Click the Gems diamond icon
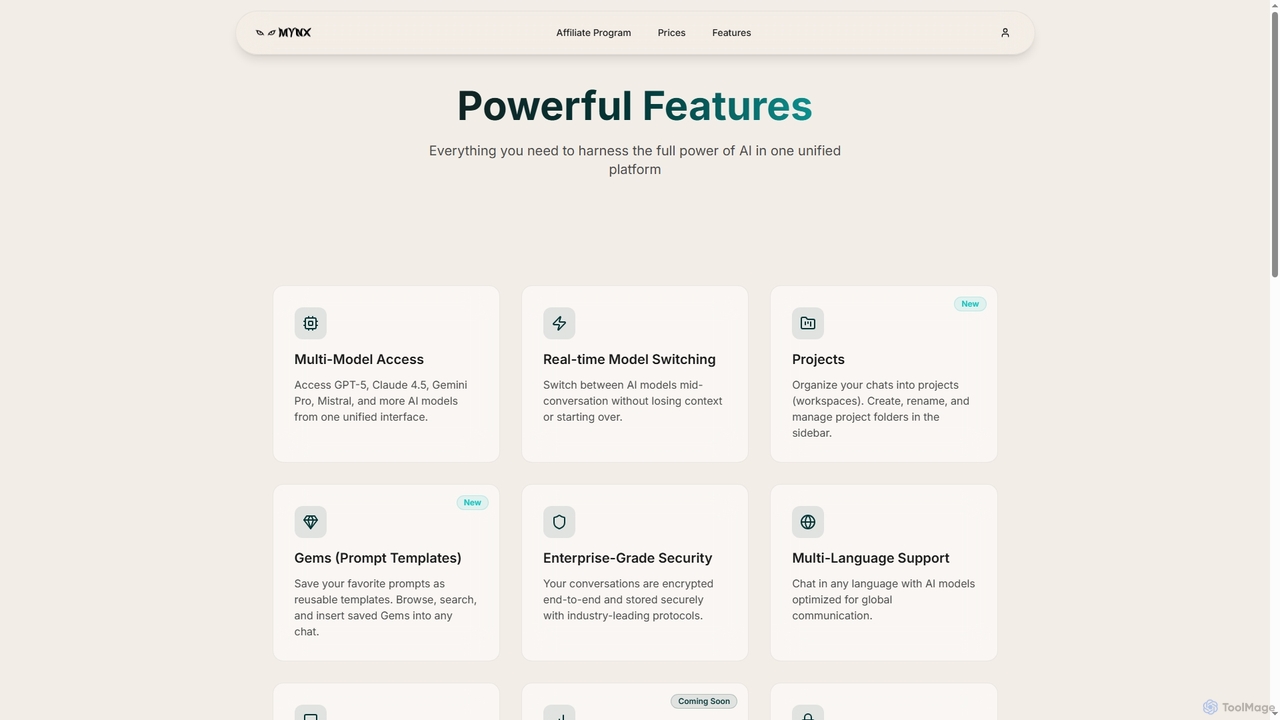Image resolution: width=1280 pixels, height=720 pixels. pos(310,522)
